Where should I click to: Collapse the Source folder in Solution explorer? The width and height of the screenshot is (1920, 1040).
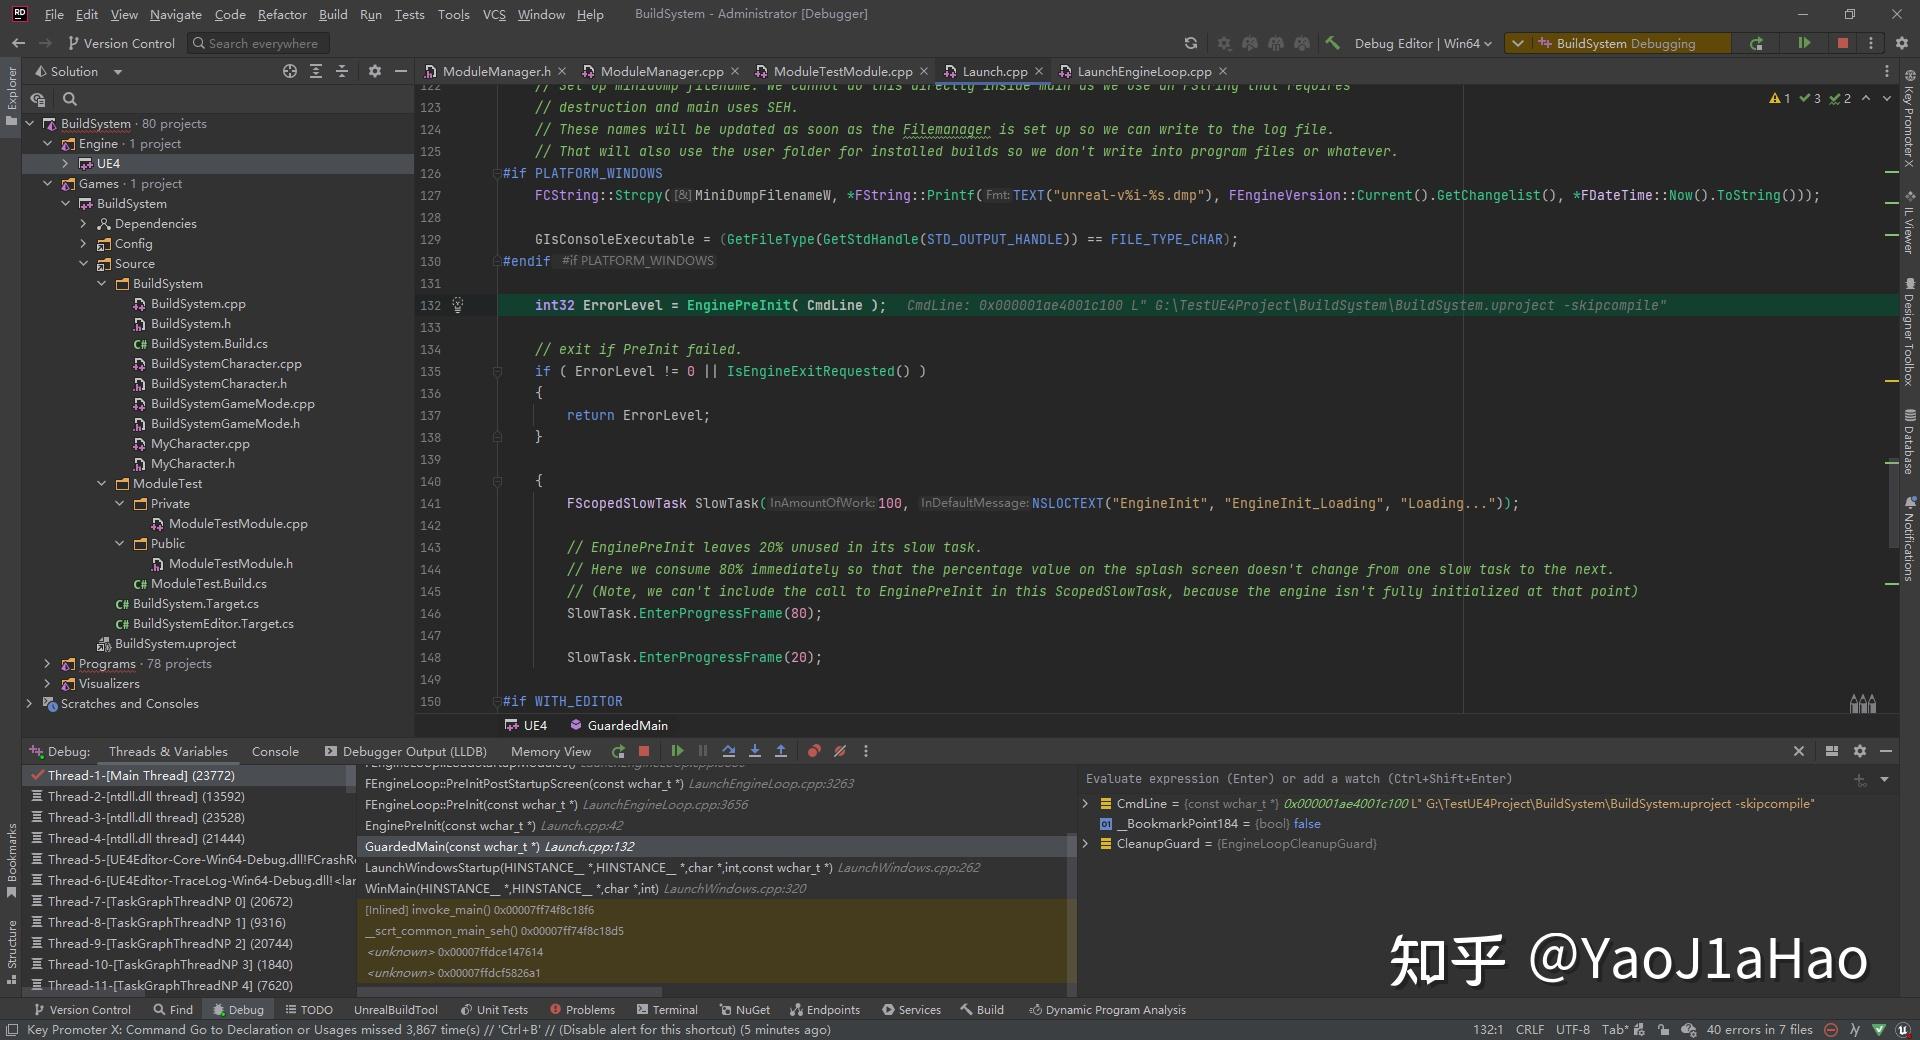pyautogui.click(x=84, y=263)
